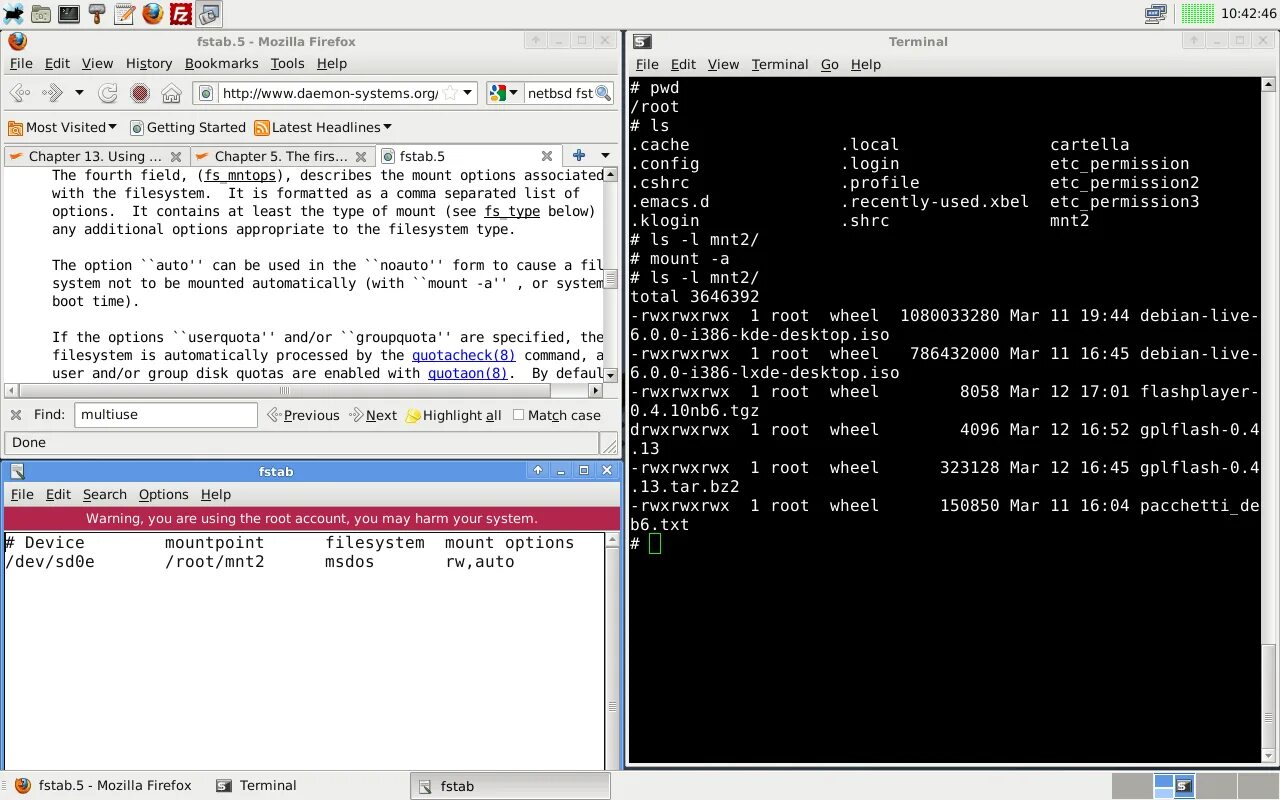Expand the Latest Headlines feed dropdown
Image resolution: width=1280 pixels, height=800 pixels.
(x=323, y=127)
